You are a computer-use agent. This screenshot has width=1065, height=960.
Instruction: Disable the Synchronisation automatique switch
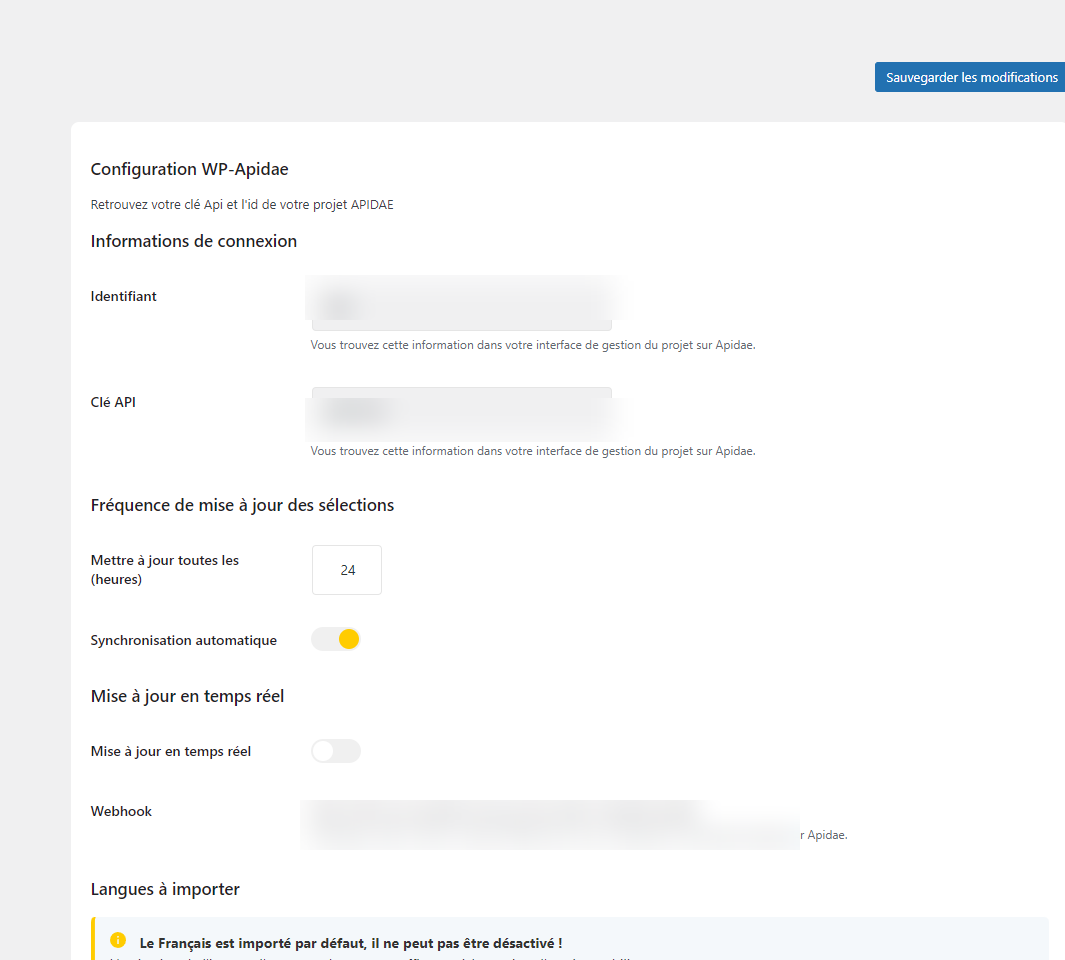(x=336, y=639)
